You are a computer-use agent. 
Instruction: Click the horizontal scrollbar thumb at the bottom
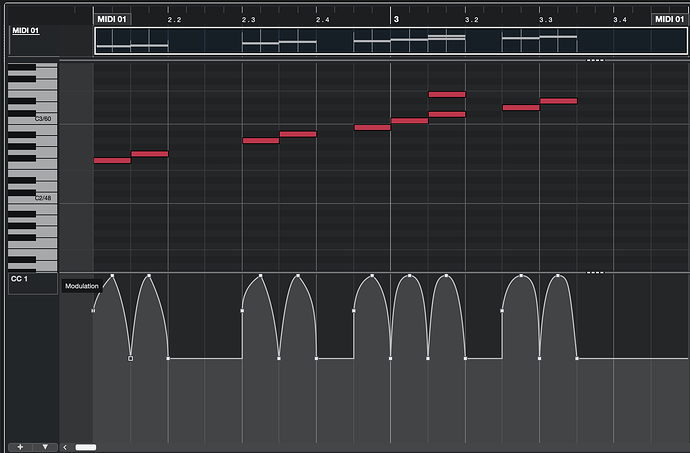pos(86,447)
